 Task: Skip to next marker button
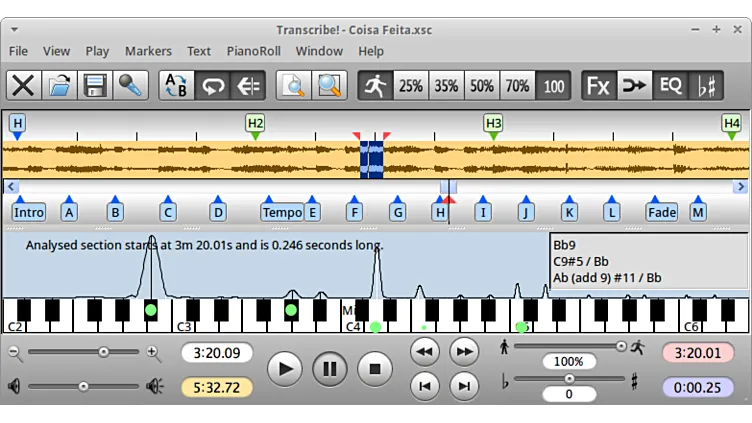tap(464, 386)
